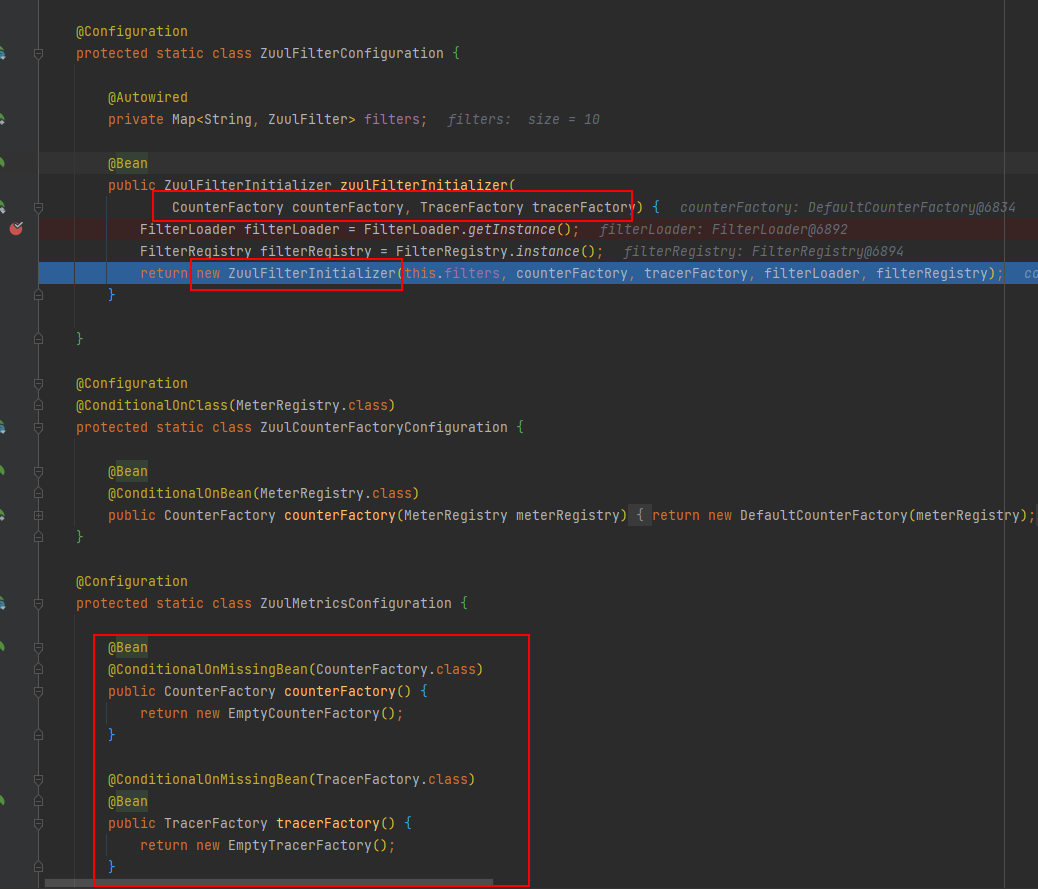Collapse the ZuulCounterFactoryConfiguration class fold marker
Screen dimensions: 1038x889
tap(38, 428)
